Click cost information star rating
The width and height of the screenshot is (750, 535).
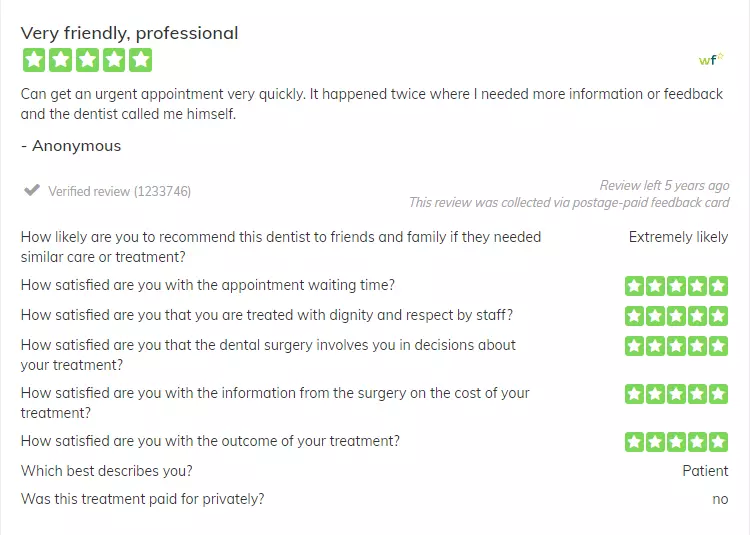coord(676,394)
